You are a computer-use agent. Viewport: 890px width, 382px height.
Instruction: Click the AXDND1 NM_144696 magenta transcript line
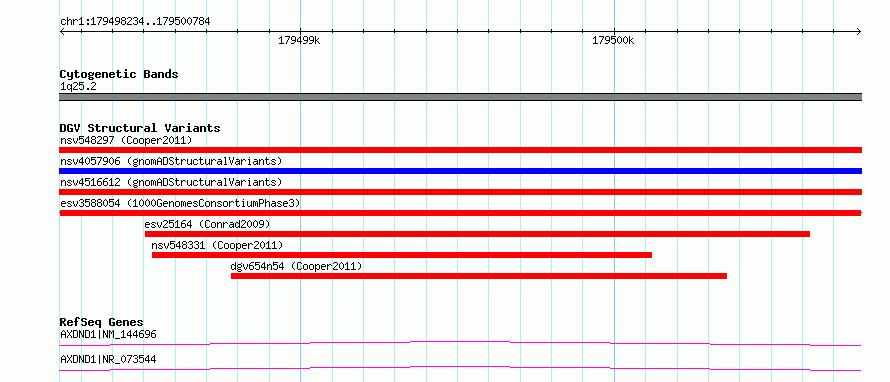[x=460, y=343]
